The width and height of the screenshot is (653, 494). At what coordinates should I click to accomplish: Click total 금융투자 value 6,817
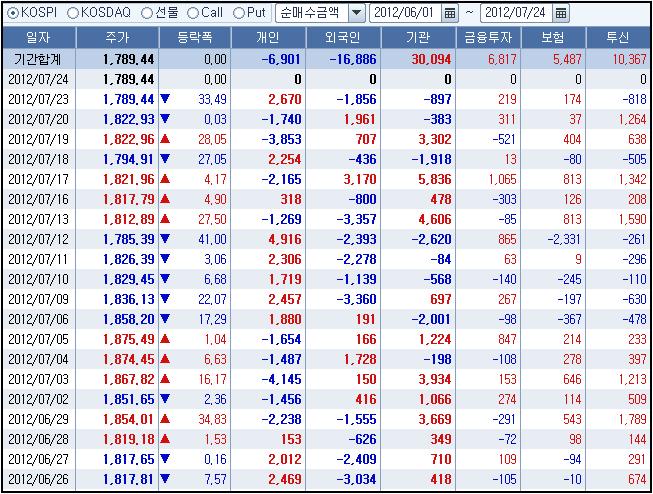(502, 59)
